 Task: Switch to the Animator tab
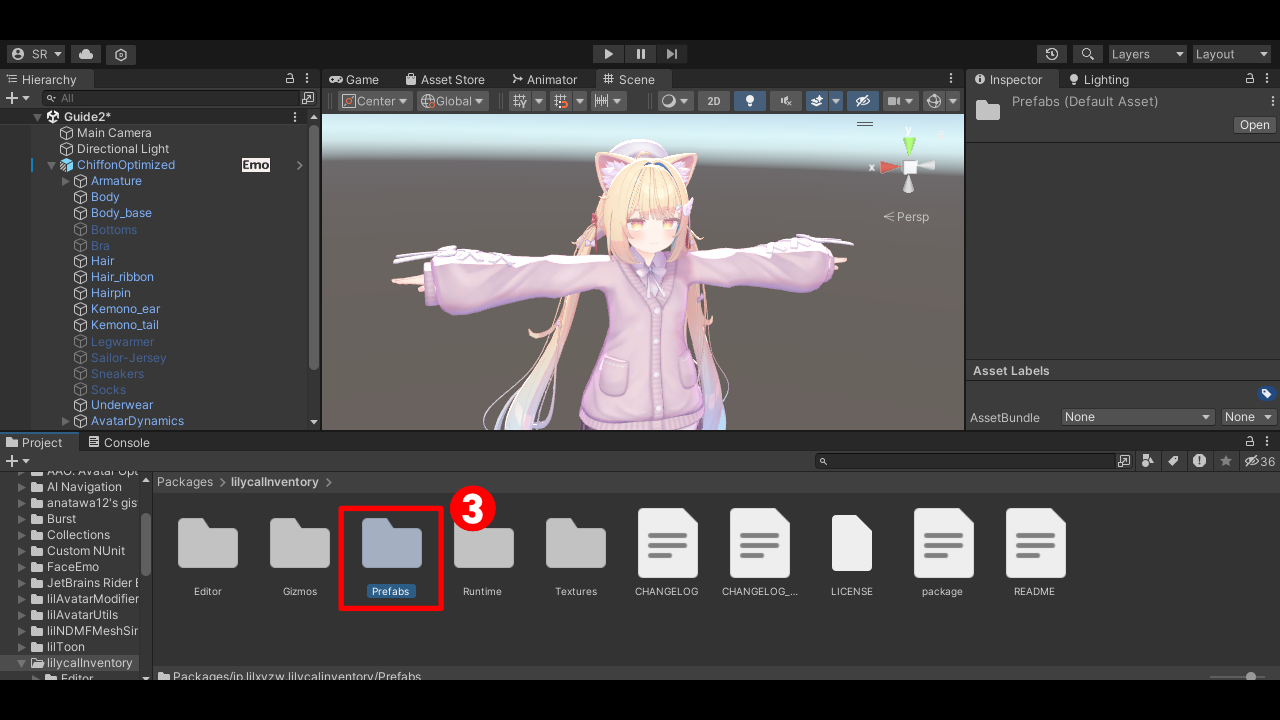544,79
